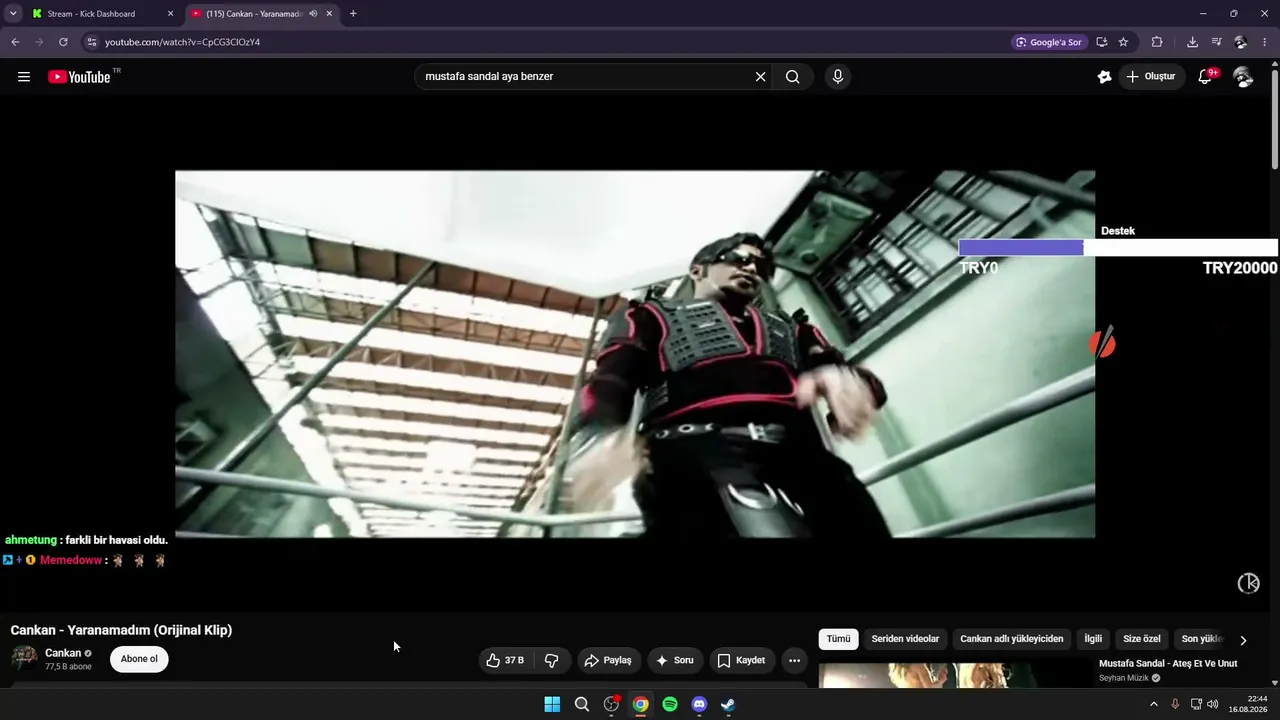The height and width of the screenshot is (720, 1280).
Task: Select the İlgili filter chip
Action: tap(1093, 639)
